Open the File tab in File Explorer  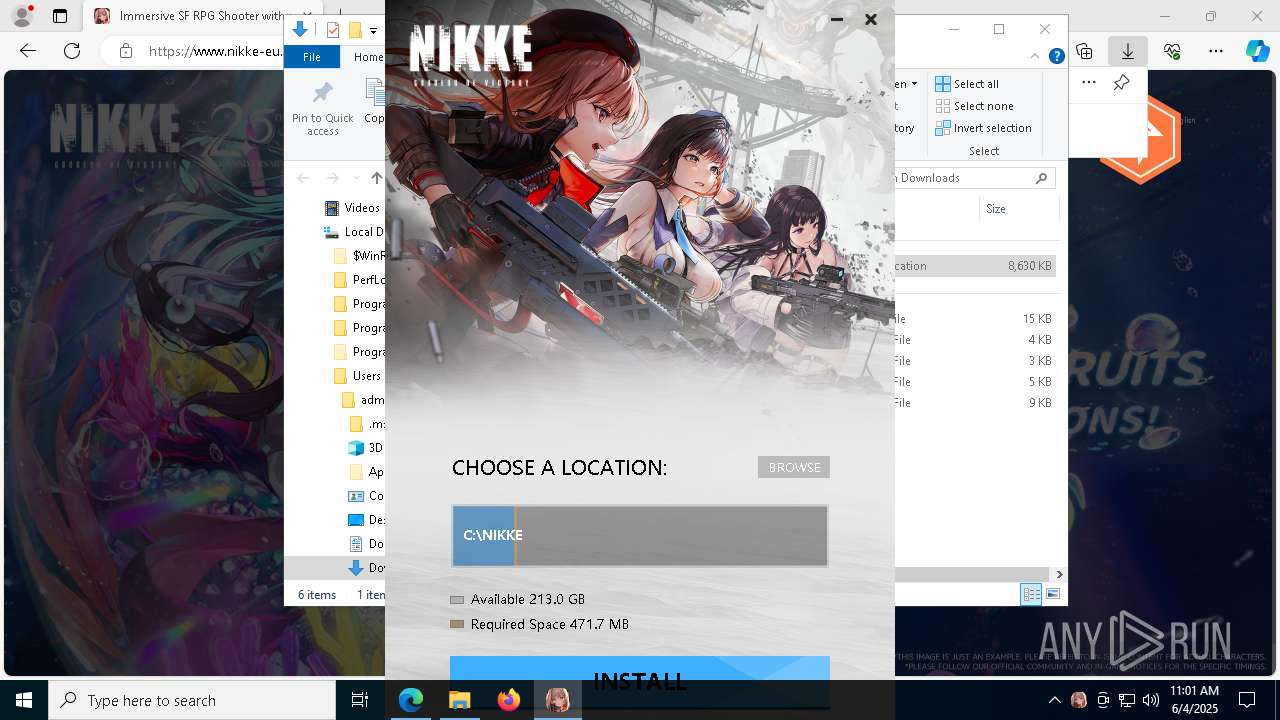[x=312, y=57]
